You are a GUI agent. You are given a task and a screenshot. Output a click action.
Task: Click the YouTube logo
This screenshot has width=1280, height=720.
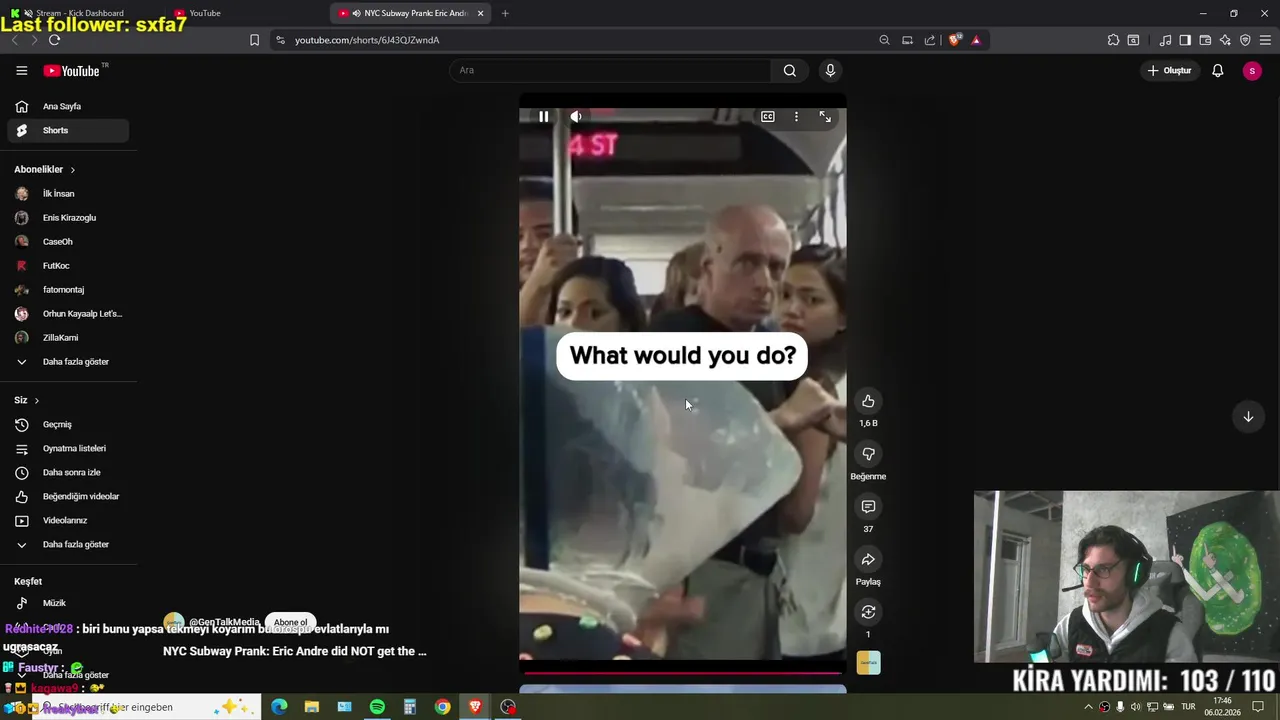click(71, 71)
